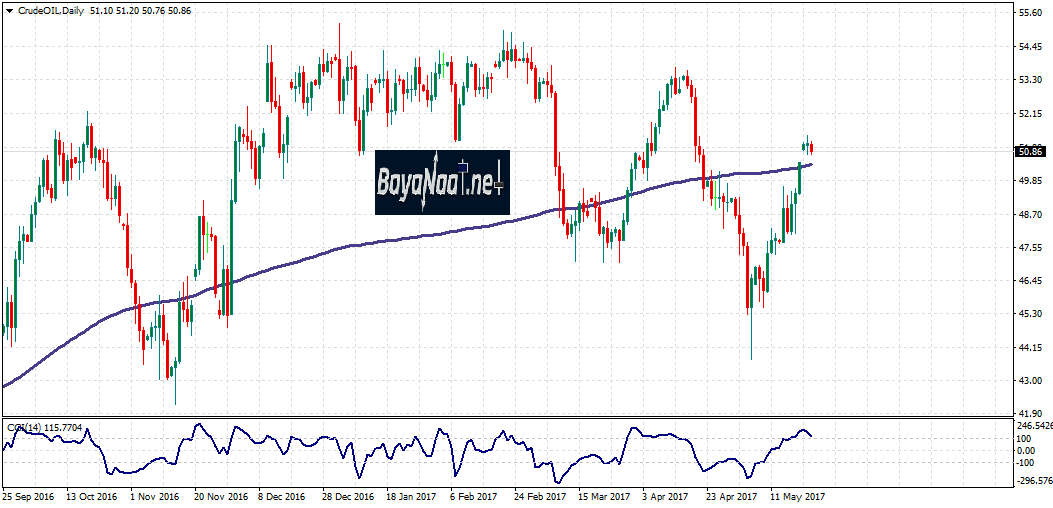
Task: Click the 100 level on CCI scale
Action: 1025,438
